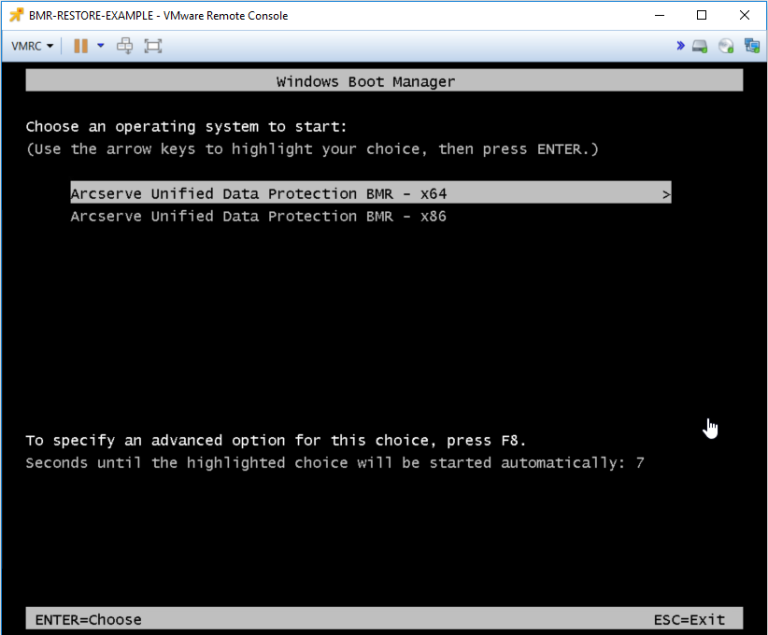Close the VMware Remote Console window

pyautogui.click(x=744, y=15)
